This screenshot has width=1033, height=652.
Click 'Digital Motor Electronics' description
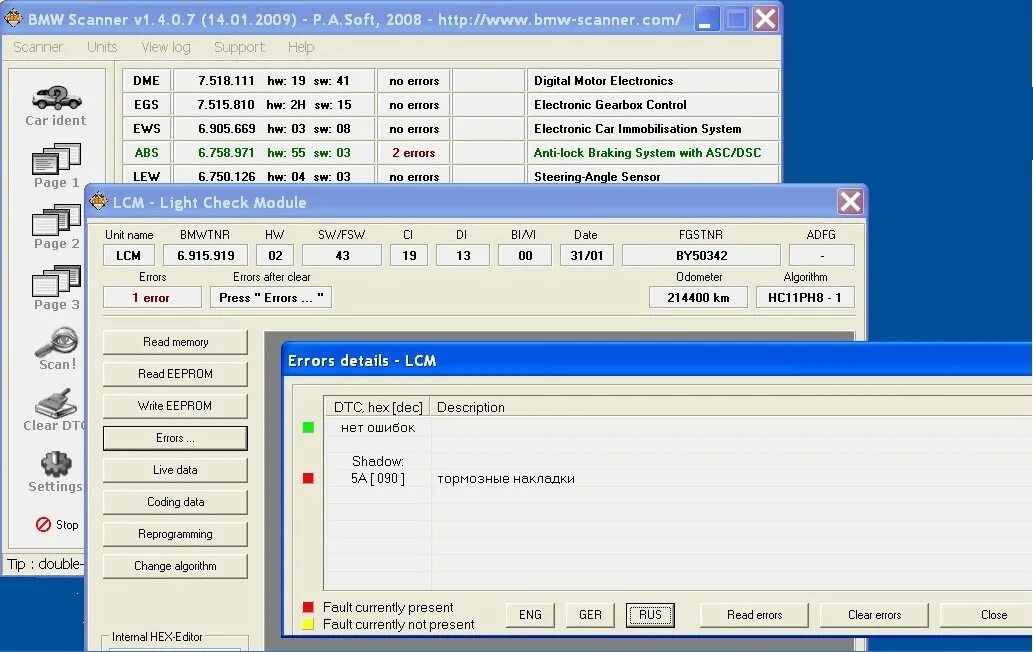tap(603, 81)
